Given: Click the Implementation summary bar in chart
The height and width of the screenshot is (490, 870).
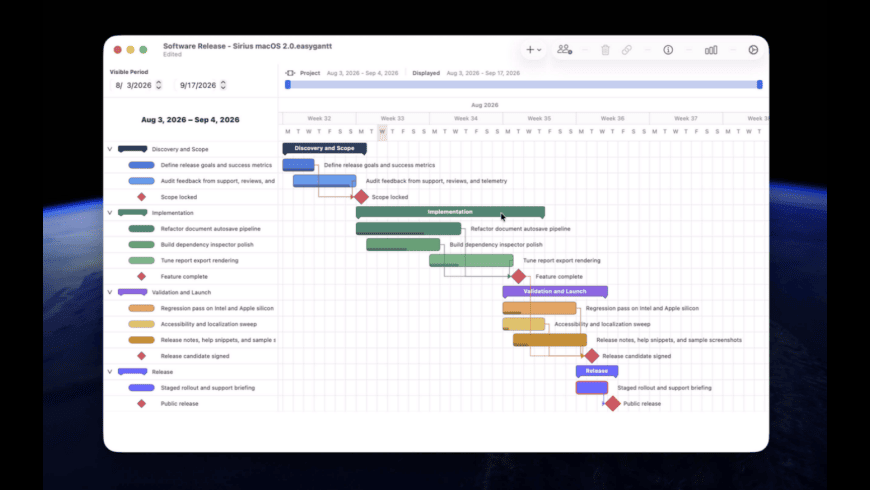Looking at the screenshot, I should (x=450, y=212).
